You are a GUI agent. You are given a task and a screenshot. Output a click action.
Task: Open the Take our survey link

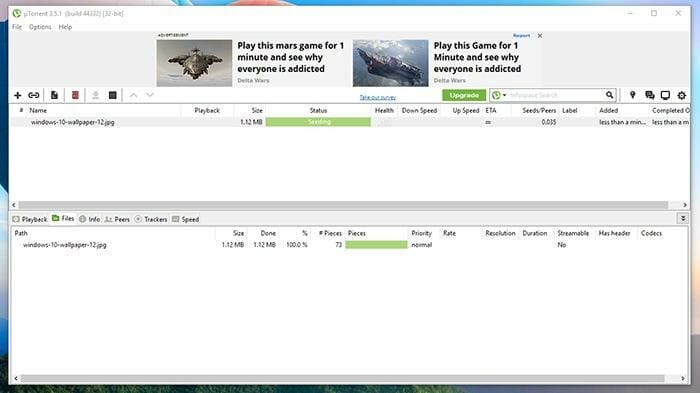tap(378, 97)
